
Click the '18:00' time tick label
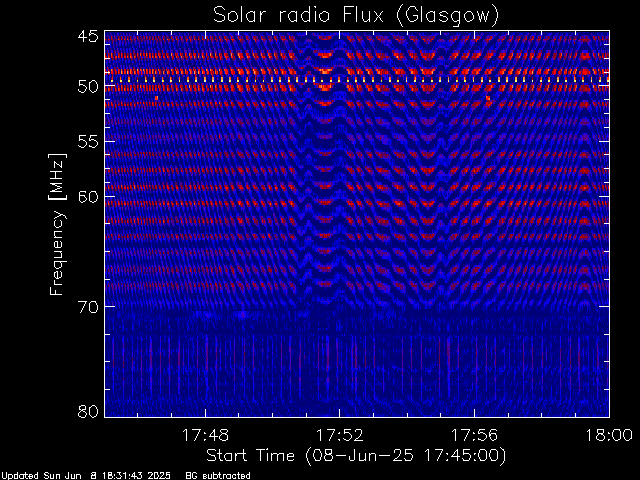pyautogui.click(x=609, y=435)
